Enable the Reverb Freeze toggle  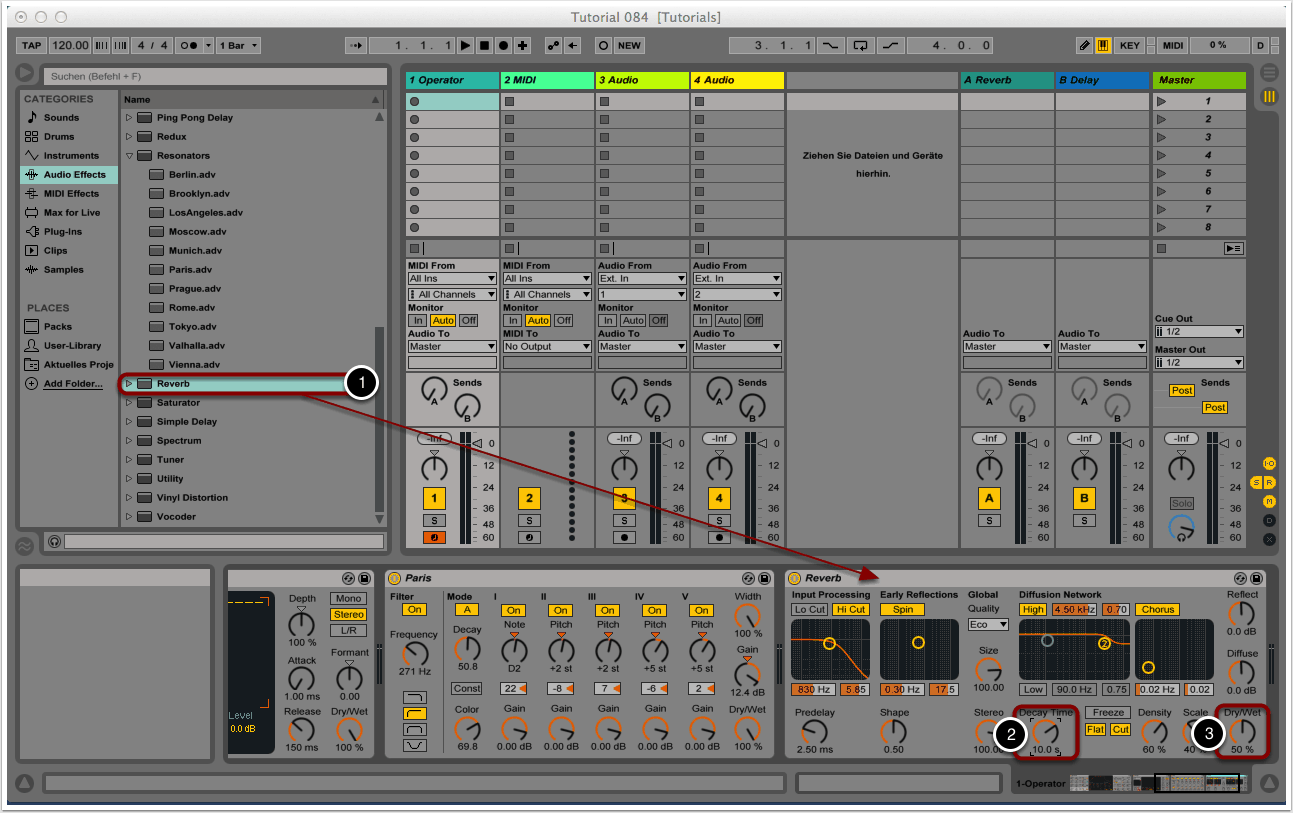click(1107, 712)
